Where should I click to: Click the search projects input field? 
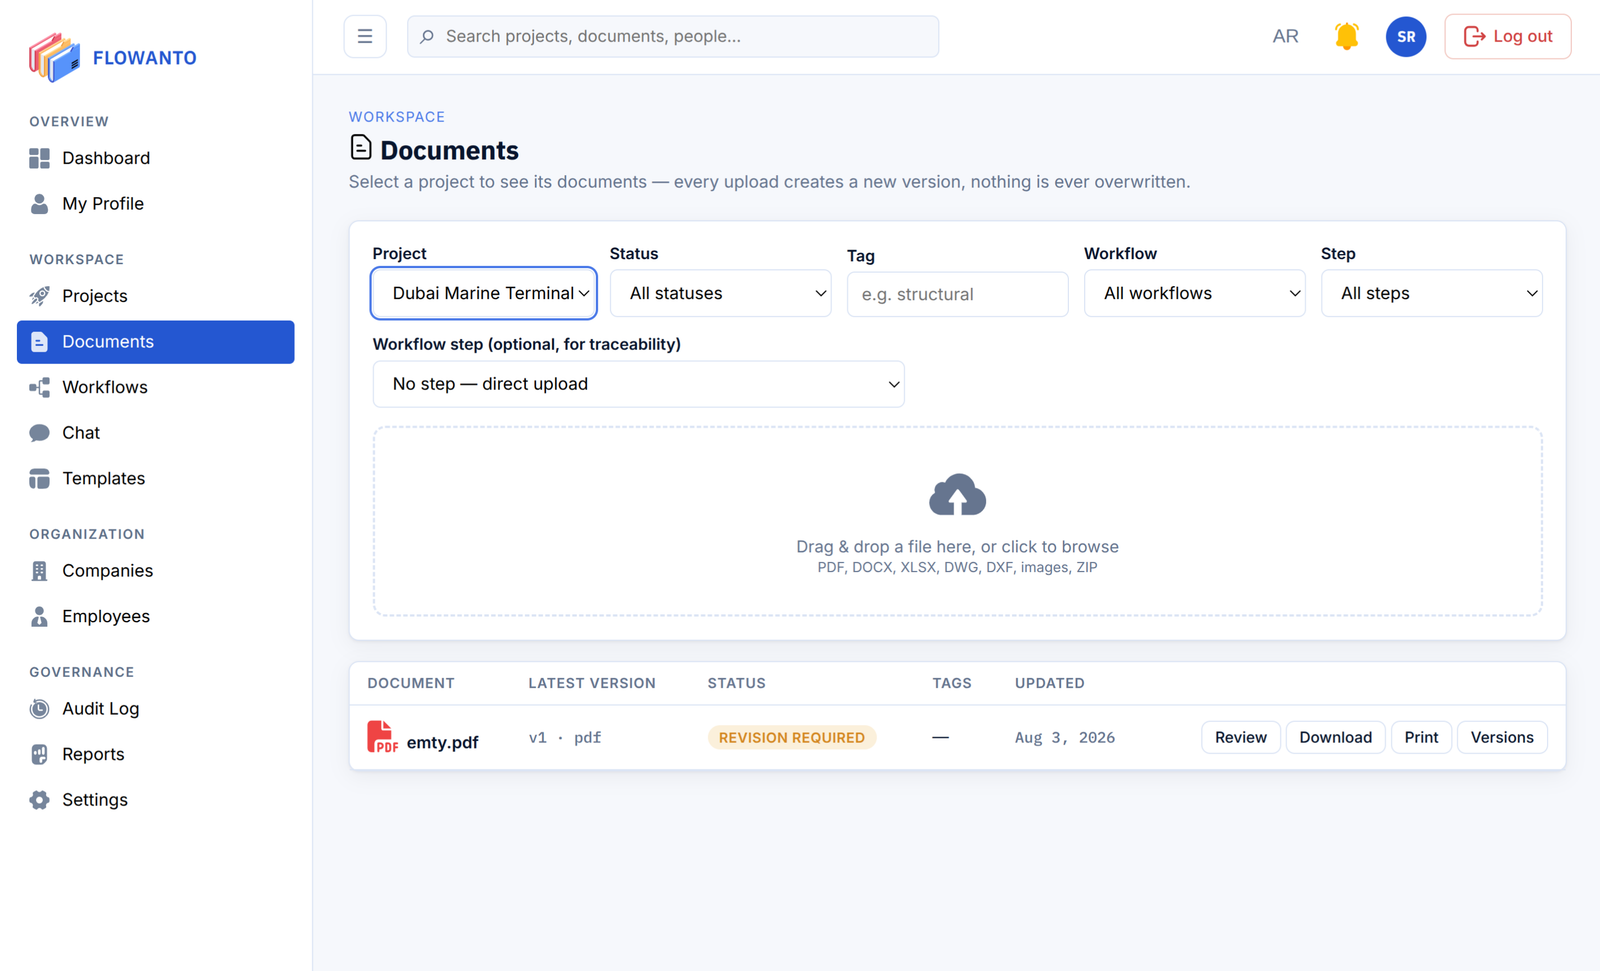pyautogui.click(x=673, y=37)
